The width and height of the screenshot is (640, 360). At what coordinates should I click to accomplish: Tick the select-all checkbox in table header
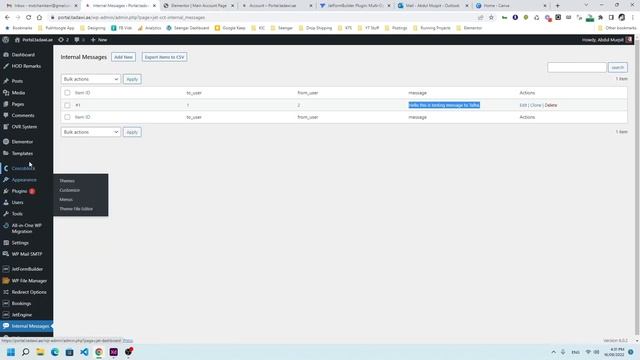(x=67, y=93)
